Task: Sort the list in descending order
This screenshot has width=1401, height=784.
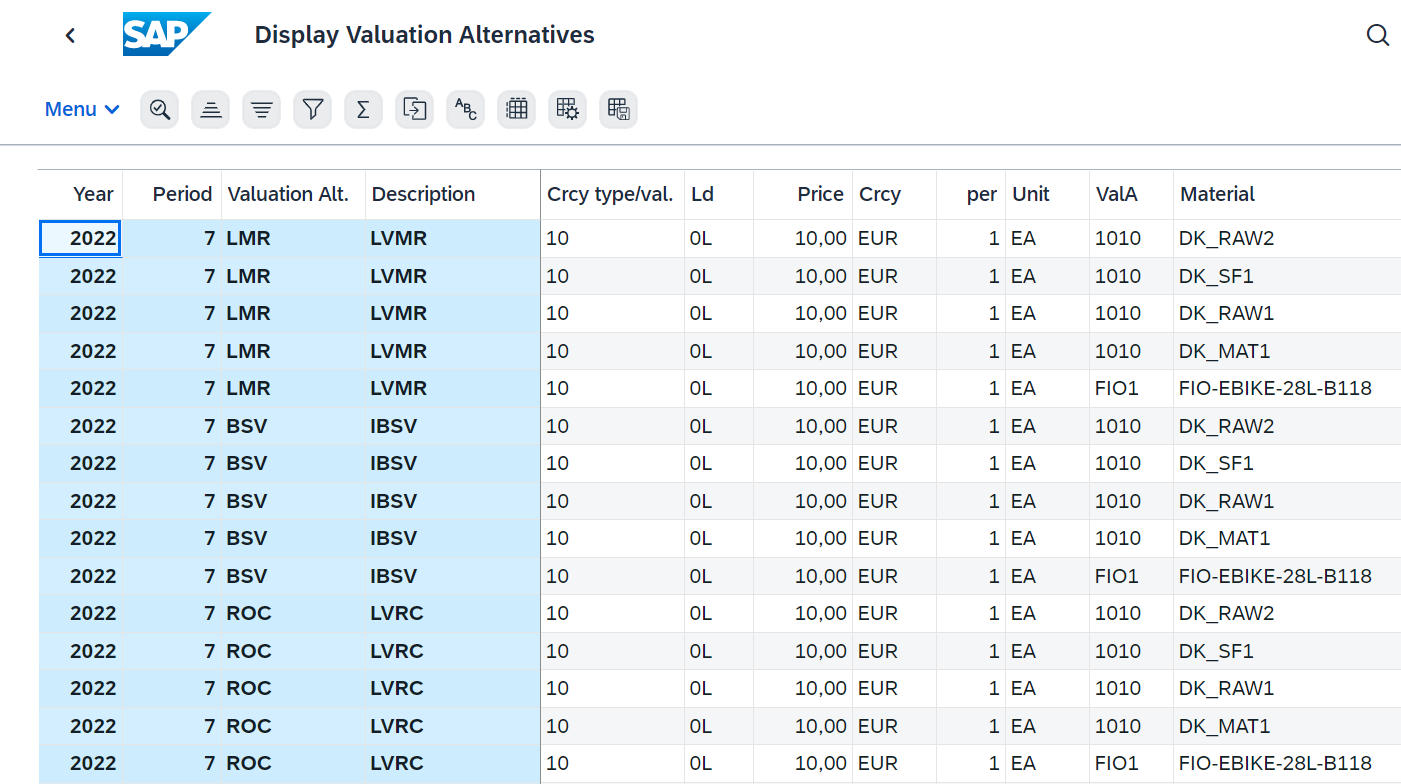Action: (261, 109)
